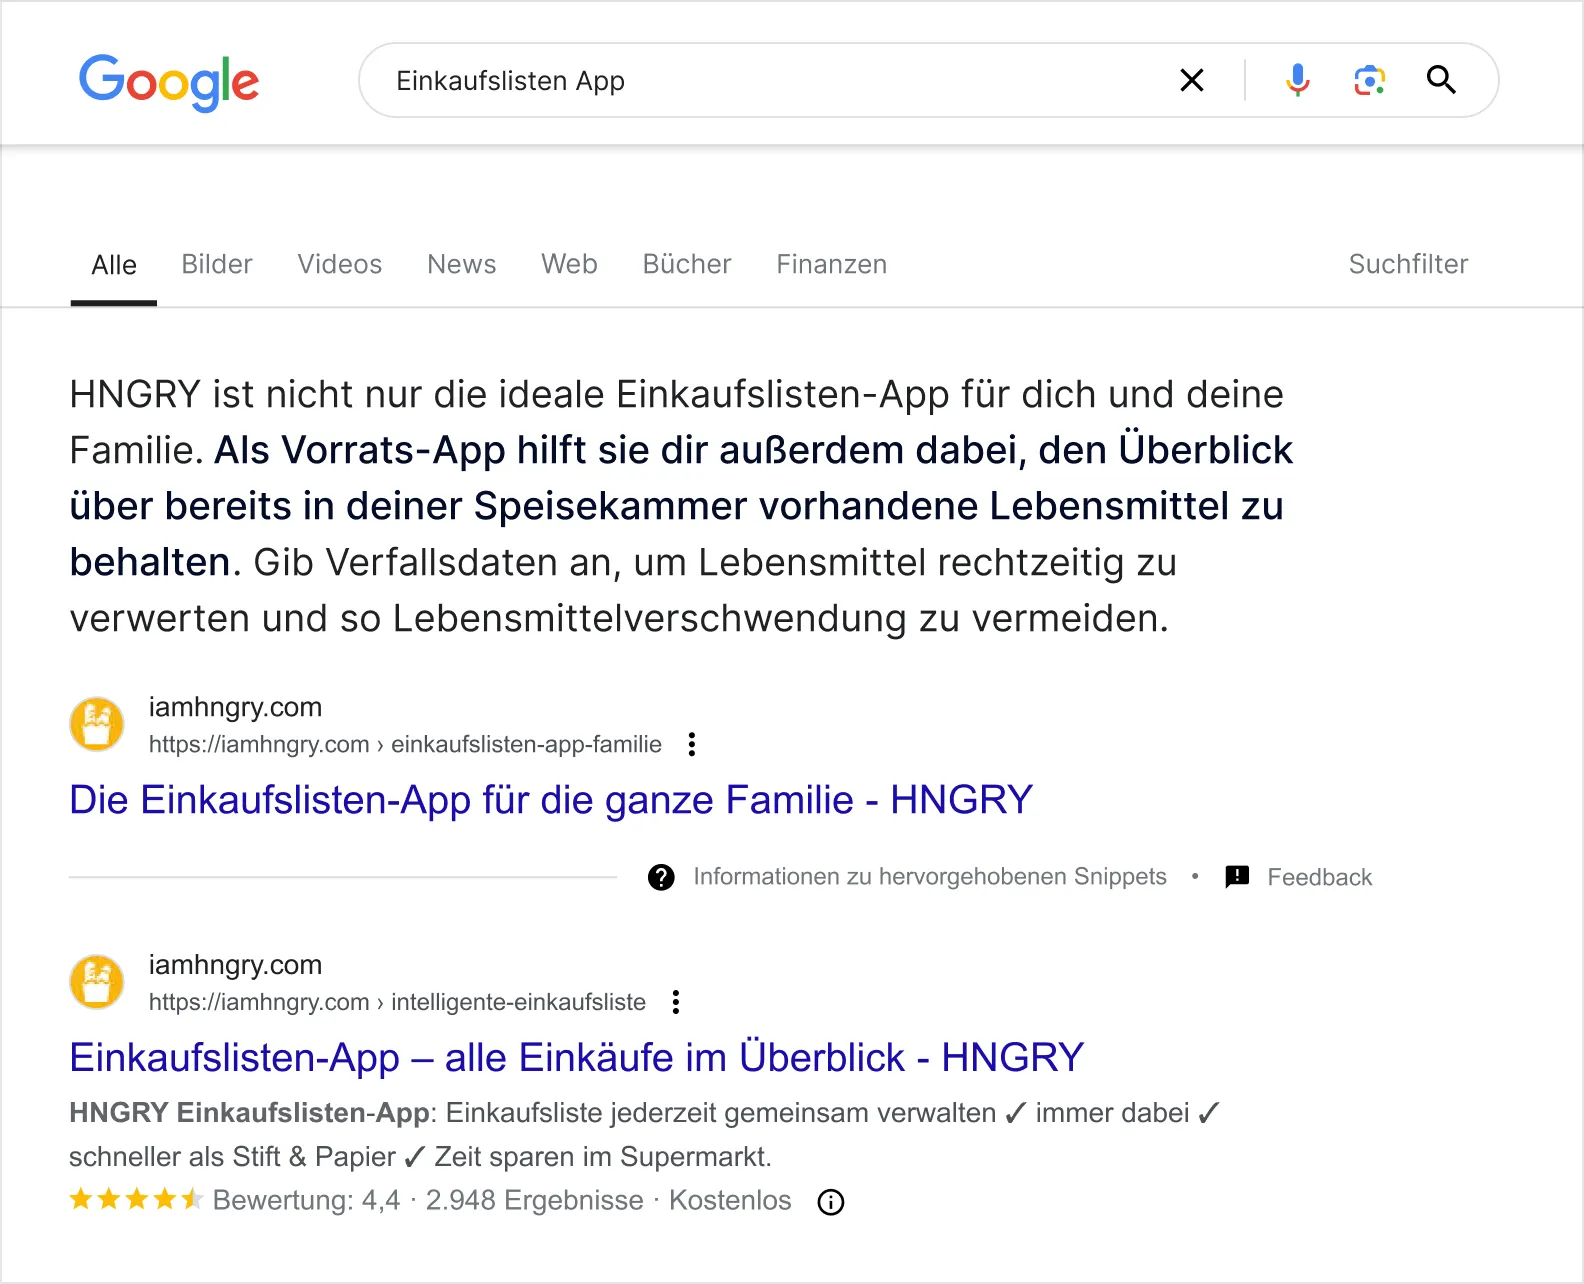This screenshot has width=1584, height=1284.
Task: Open the einkaufslisten-app-familie result's three-dot menu
Action: click(692, 744)
